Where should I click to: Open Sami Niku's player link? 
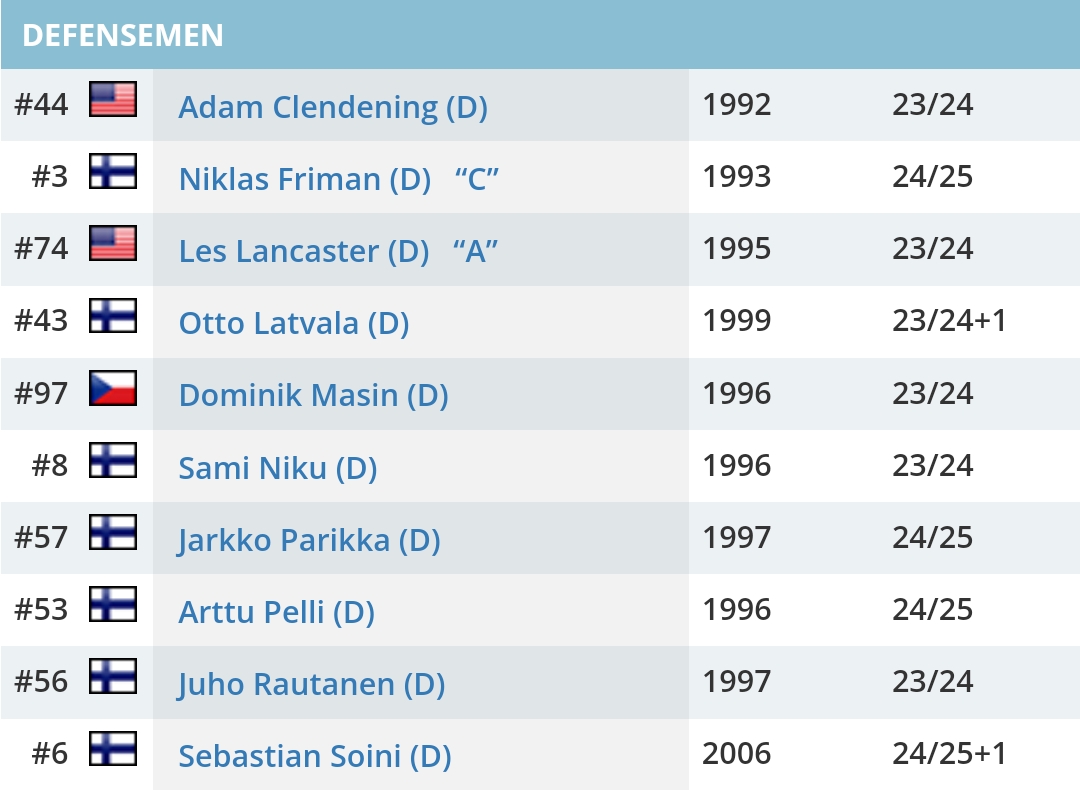click(277, 467)
